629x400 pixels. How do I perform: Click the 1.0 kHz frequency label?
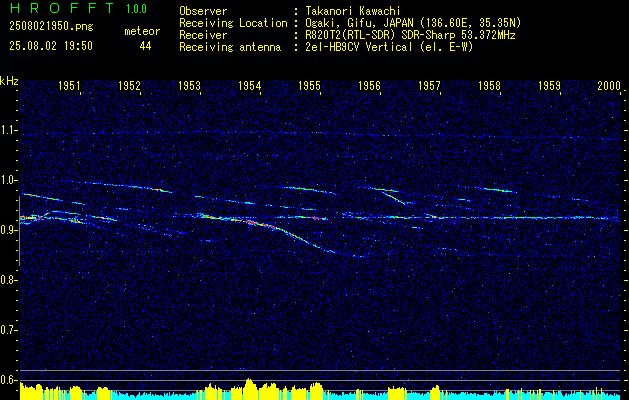tap(7, 180)
